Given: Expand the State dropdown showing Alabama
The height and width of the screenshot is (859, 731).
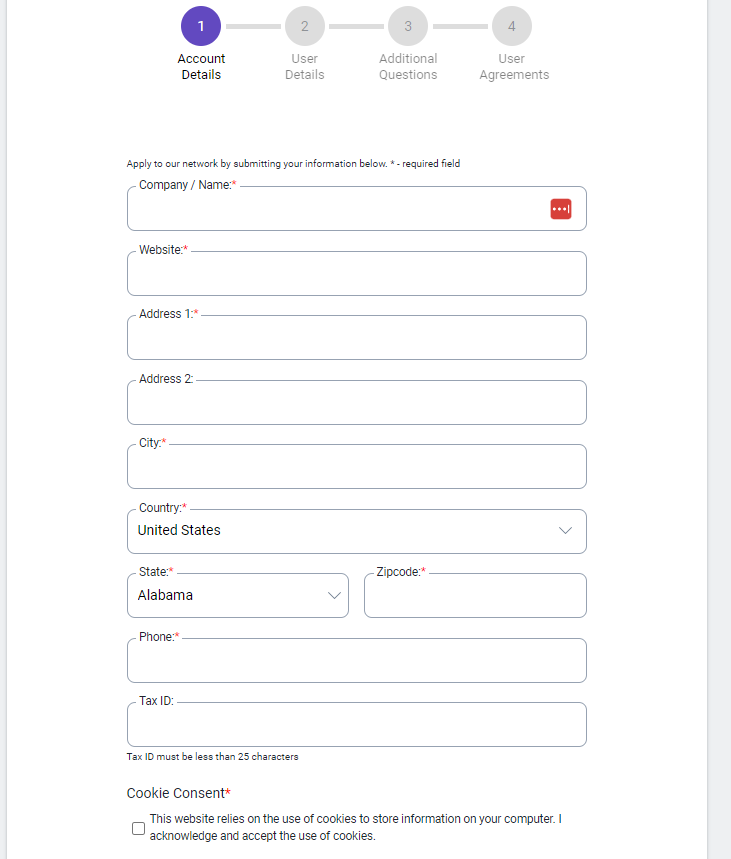Looking at the screenshot, I should pos(238,595).
